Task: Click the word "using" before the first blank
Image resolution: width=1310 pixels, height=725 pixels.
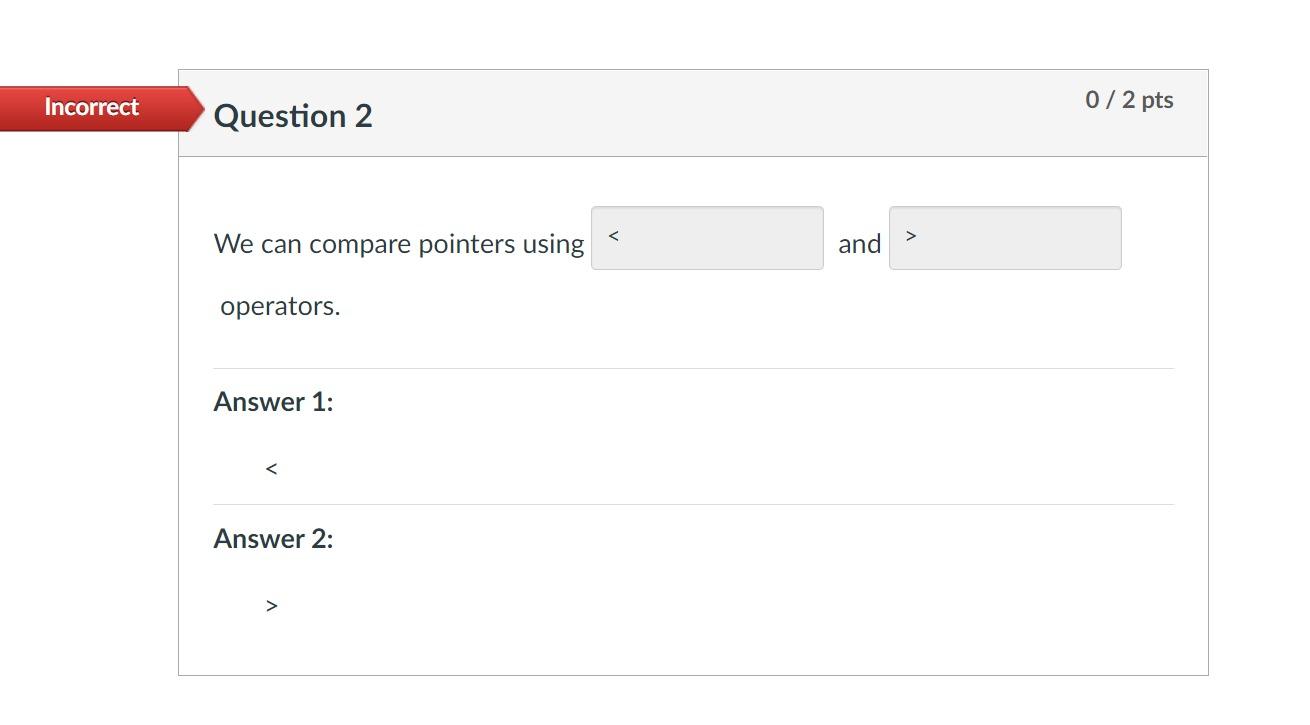Action: pos(553,244)
